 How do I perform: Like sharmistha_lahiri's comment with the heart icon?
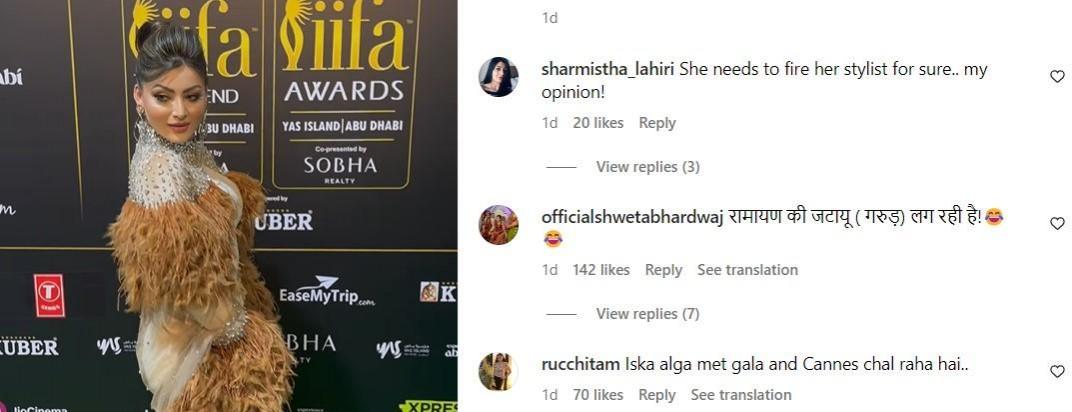[x=1057, y=77]
